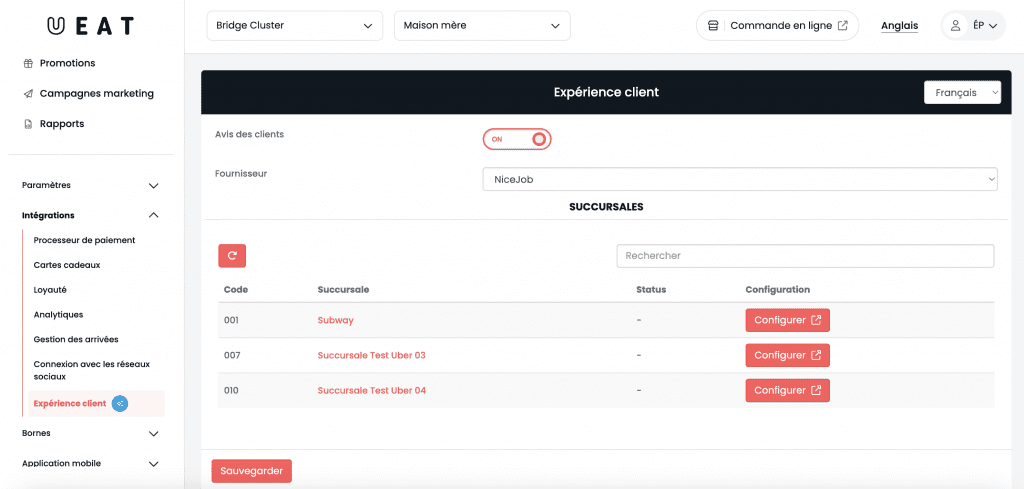
Task: Turn off the Avis des clients switch
Action: point(517,139)
